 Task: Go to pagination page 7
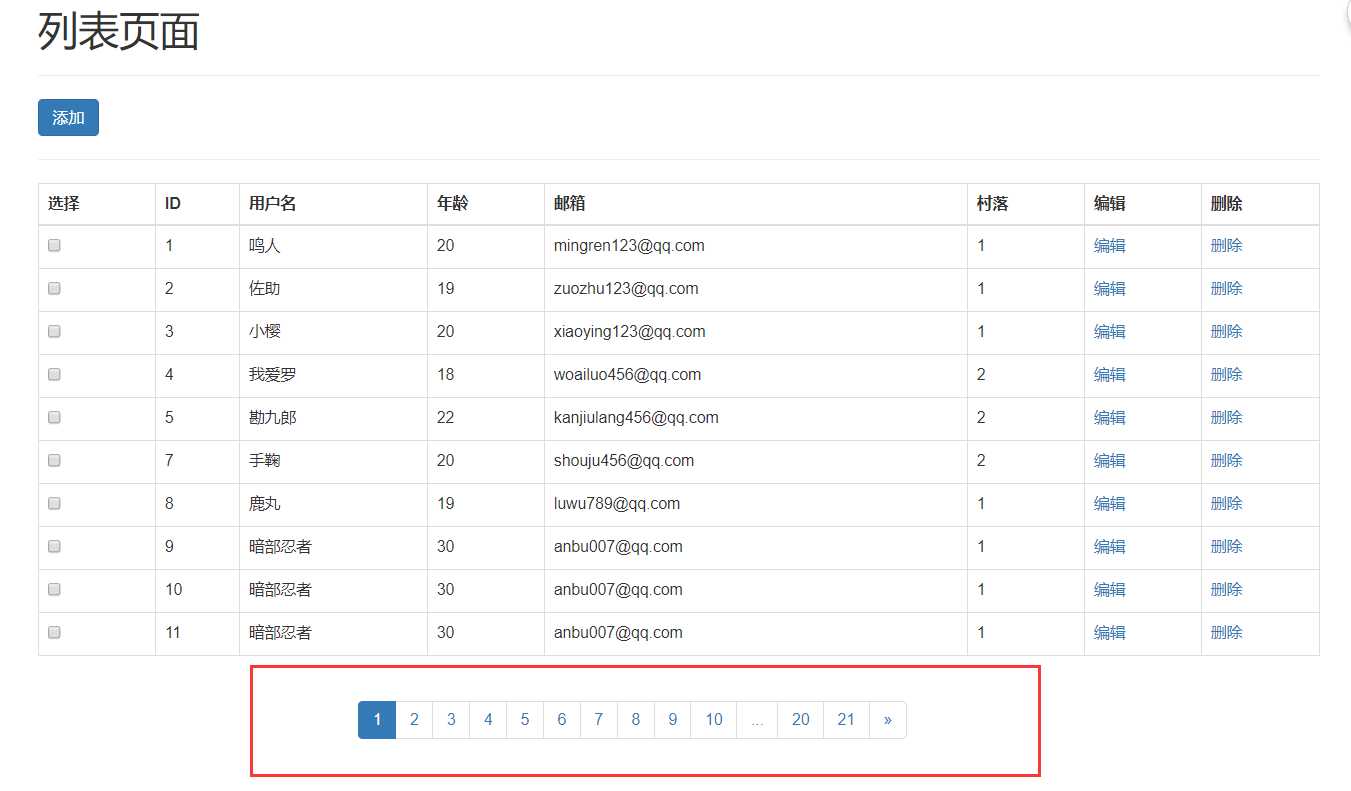pos(599,720)
